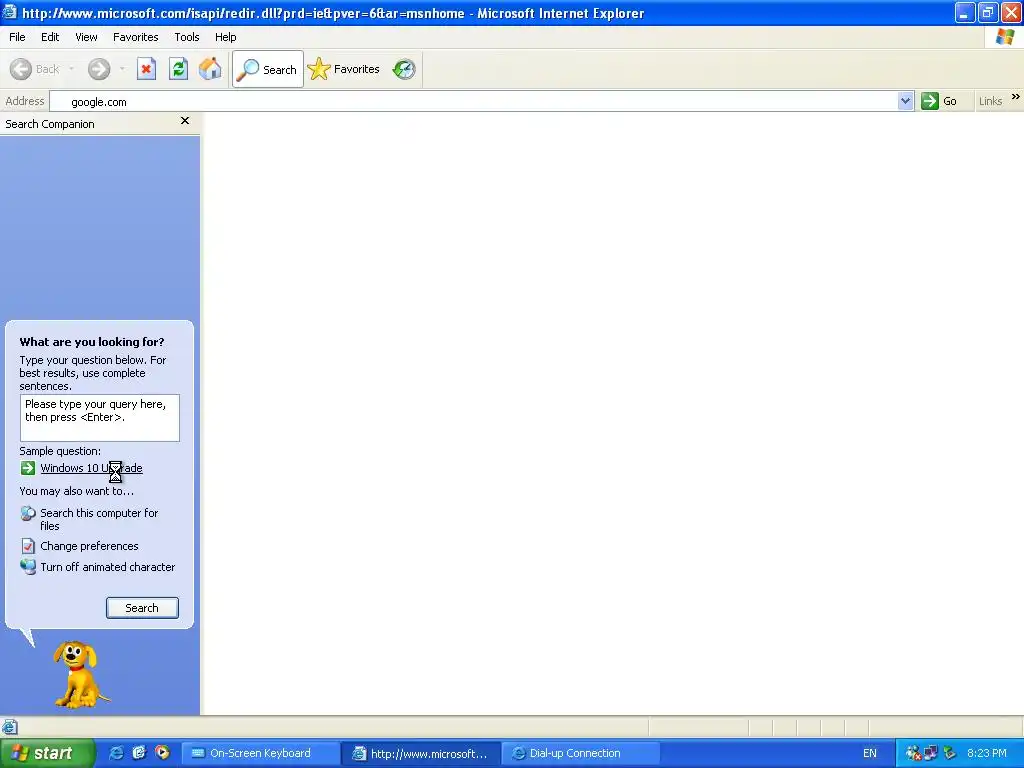The height and width of the screenshot is (768, 1024).
Task: Click the IE icon in title bar
Action: point(10,12)
